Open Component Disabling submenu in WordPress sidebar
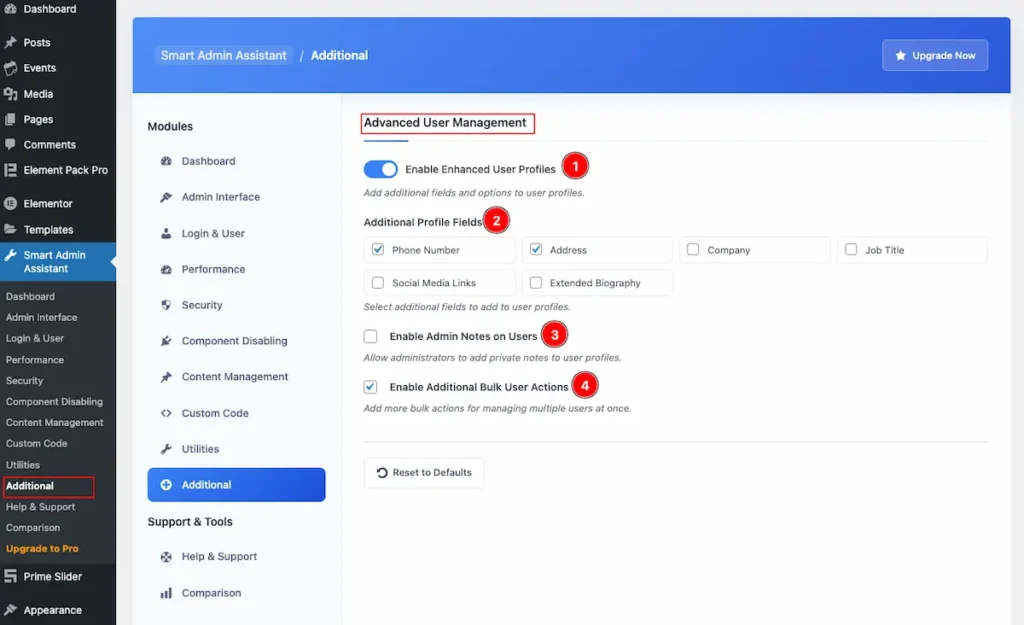 (54, 402)
